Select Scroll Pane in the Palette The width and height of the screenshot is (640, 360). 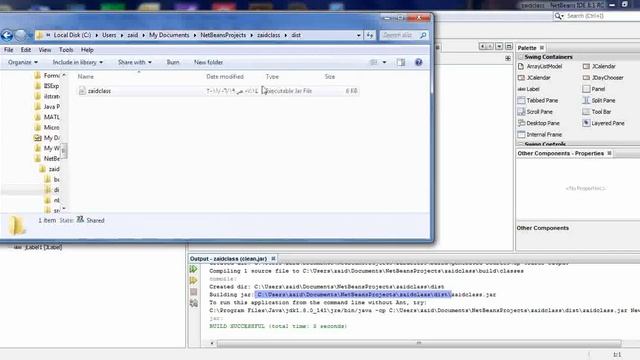click(x=535, y=112)
